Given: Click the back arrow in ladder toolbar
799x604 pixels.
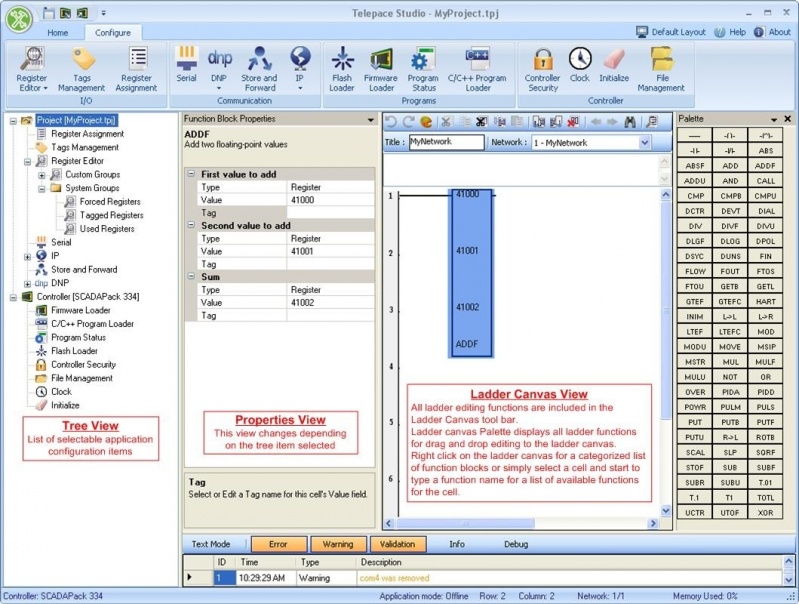Looking at the screenshot, I should pyautogui.click(x=596, y=122).
